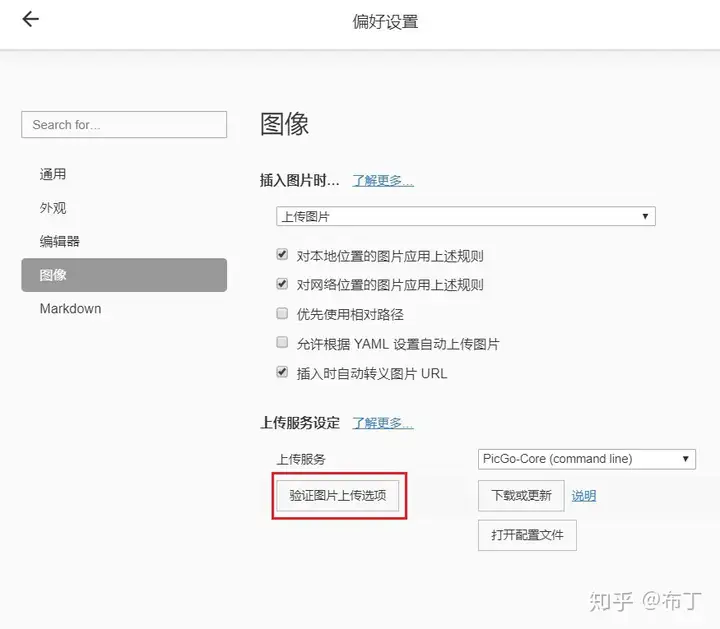The width and height of the screenshot is (720, 629).
Task: Expand the PicGo-Core (command line) dropdown
Action: pos(587,459)
